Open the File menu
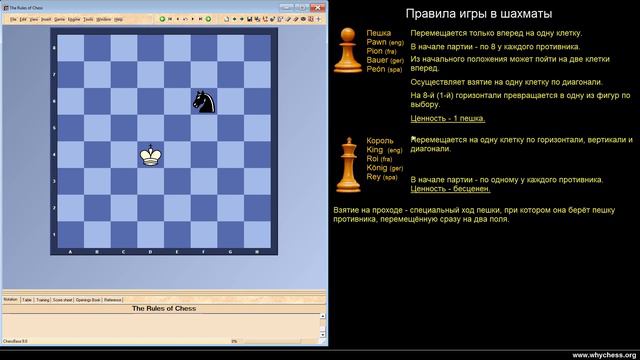 (13, 19)
